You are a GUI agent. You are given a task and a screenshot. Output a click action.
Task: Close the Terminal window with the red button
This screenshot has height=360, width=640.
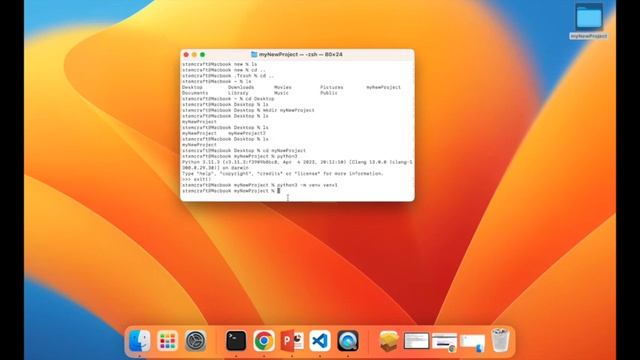click(x=186, y=54)
